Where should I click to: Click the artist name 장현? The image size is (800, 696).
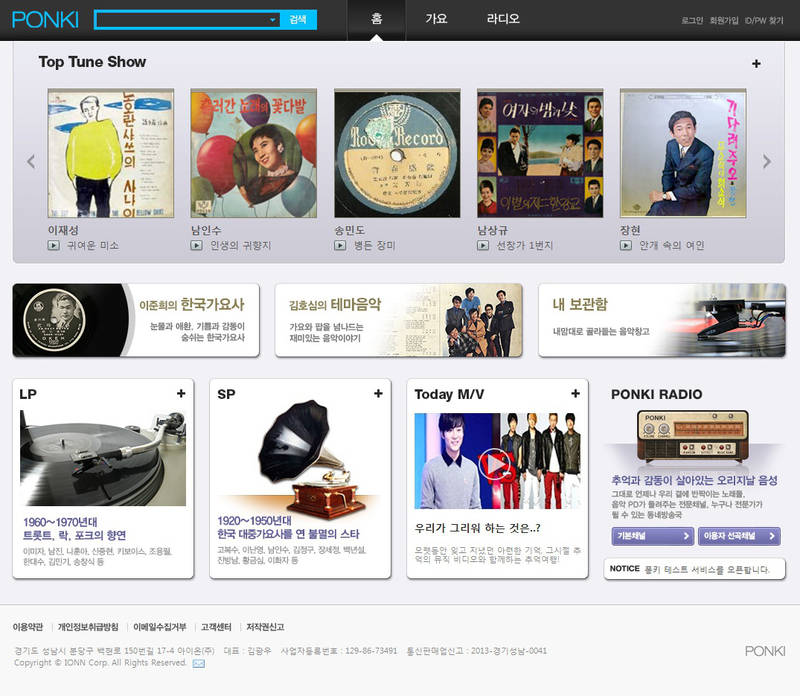pos(630,230)
